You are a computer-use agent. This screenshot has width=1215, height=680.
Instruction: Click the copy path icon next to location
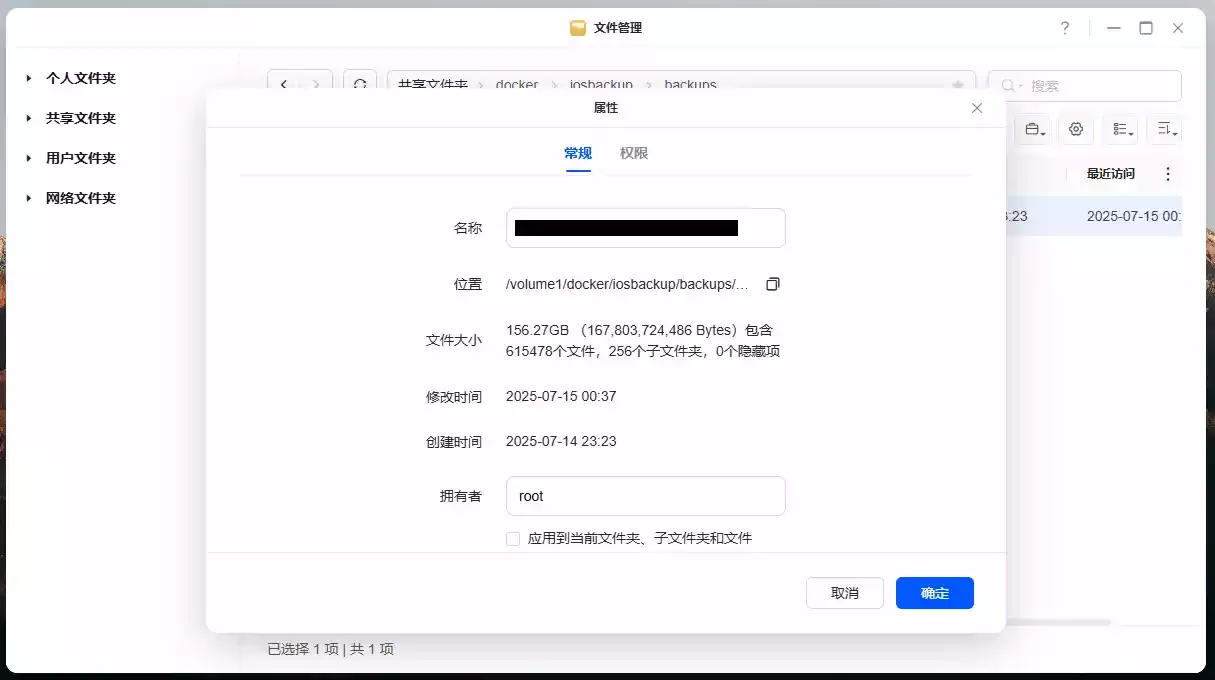[x=772, y=284]
